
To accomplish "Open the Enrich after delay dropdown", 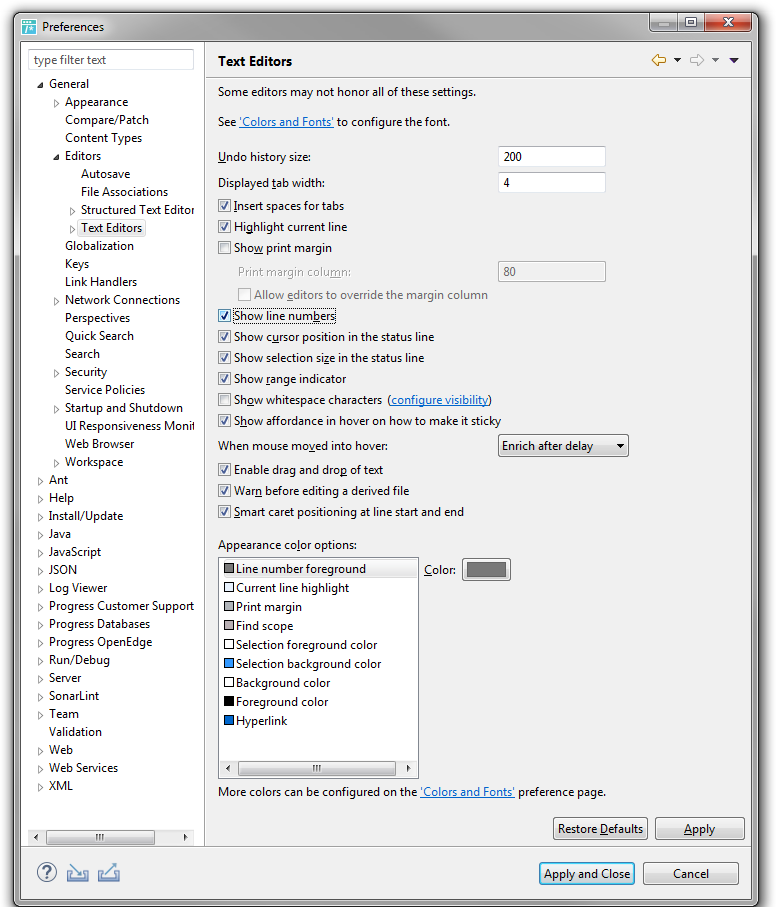I will (x=563, y=446).
